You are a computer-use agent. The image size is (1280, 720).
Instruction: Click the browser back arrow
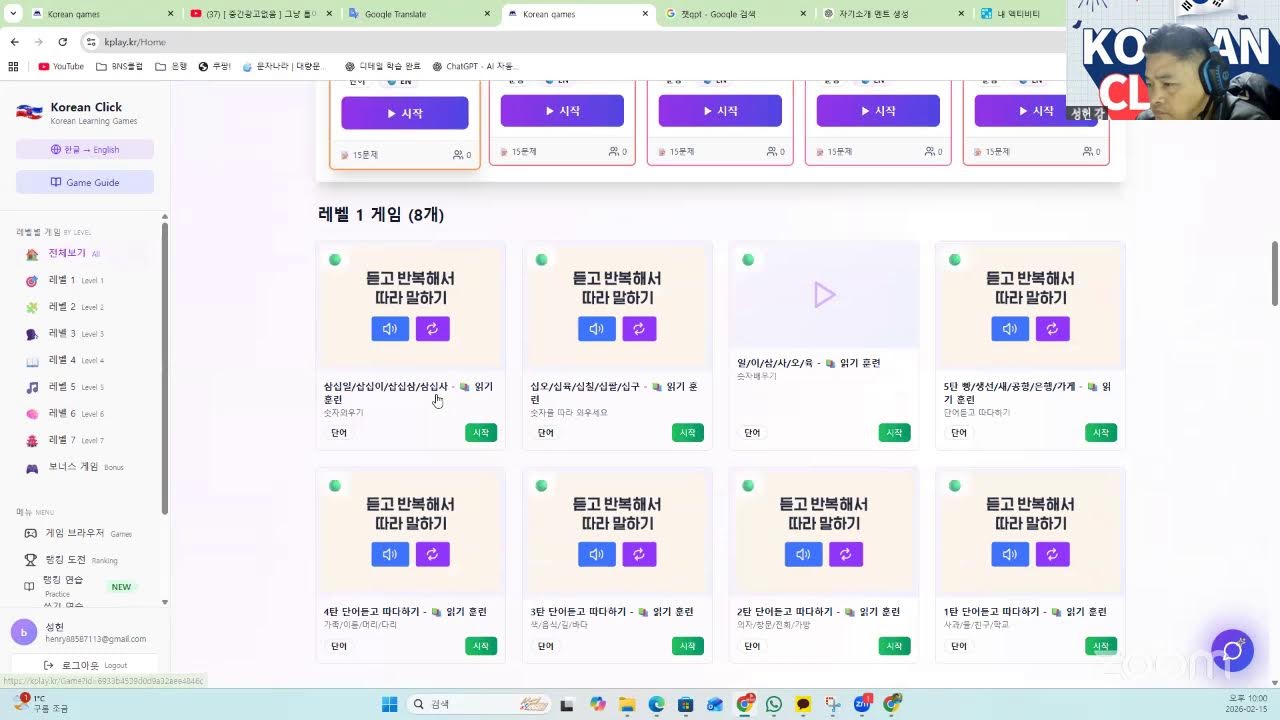pos(14,42)
